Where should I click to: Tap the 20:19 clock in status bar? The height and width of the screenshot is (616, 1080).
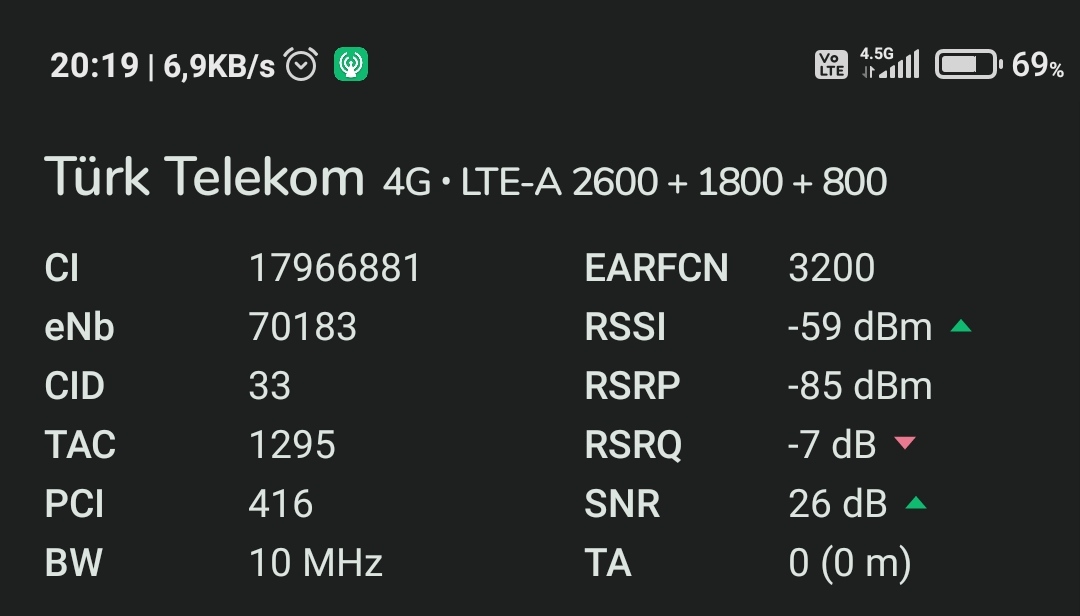[94, 66]
